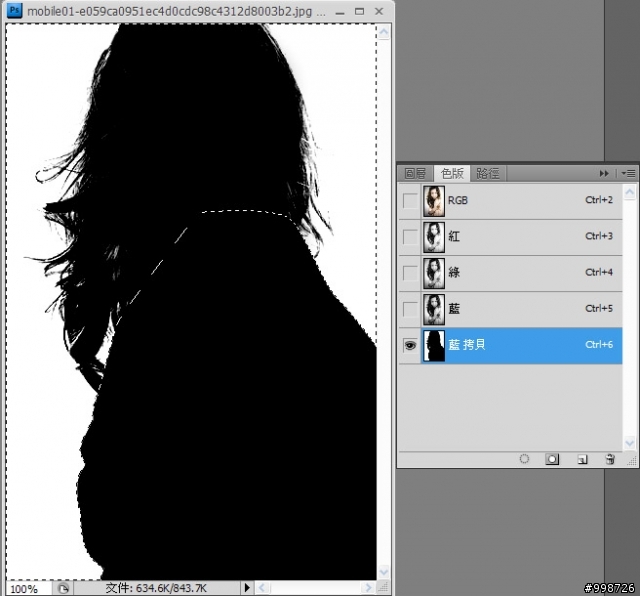
Task: Click the 文件: 634.6K/843.7K status text
Action: tap(156, 588)
